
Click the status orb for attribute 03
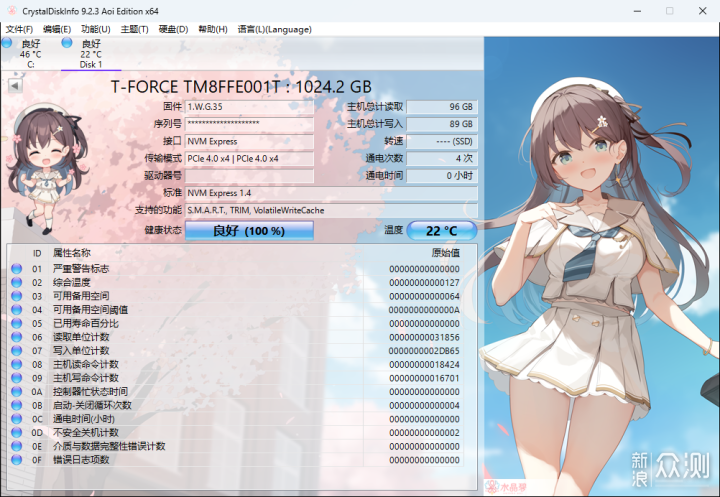tap(17, 296)
